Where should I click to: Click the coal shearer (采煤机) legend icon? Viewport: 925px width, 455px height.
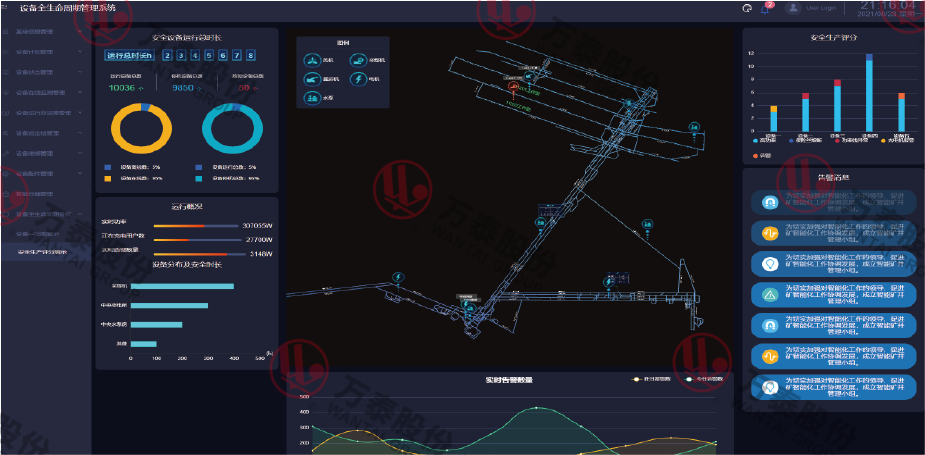358,61
